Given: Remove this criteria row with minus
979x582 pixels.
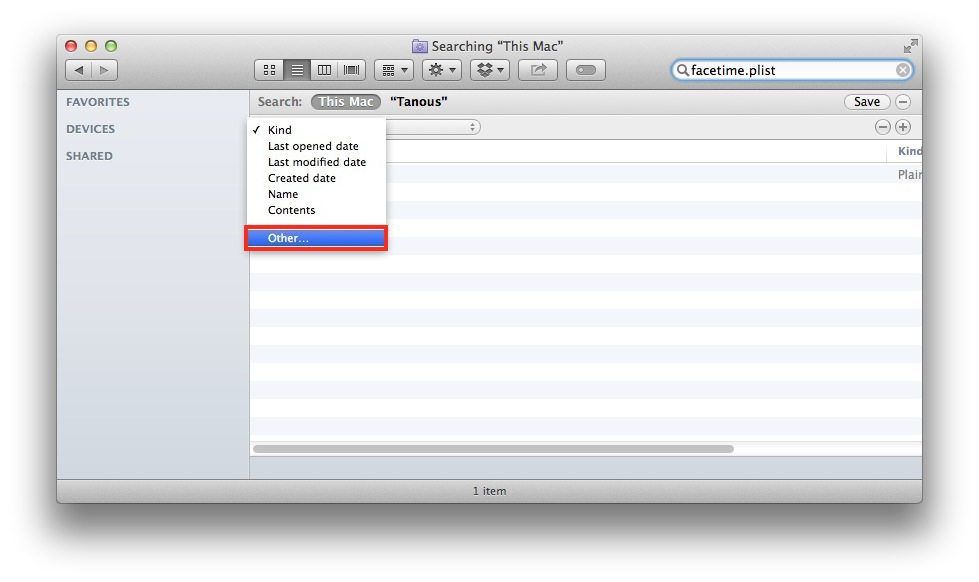Looking at the screenshot, I should click(882, 127).
